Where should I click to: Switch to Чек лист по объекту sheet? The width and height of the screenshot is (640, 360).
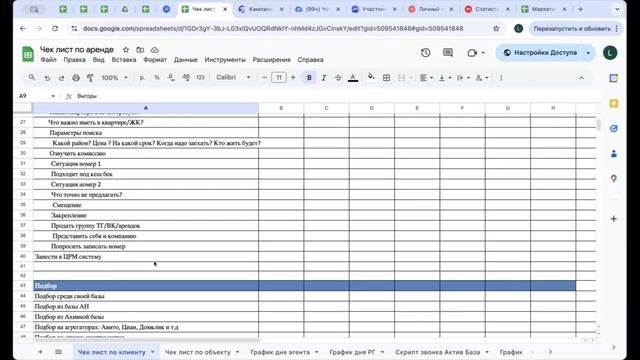(x=198, y=352)
